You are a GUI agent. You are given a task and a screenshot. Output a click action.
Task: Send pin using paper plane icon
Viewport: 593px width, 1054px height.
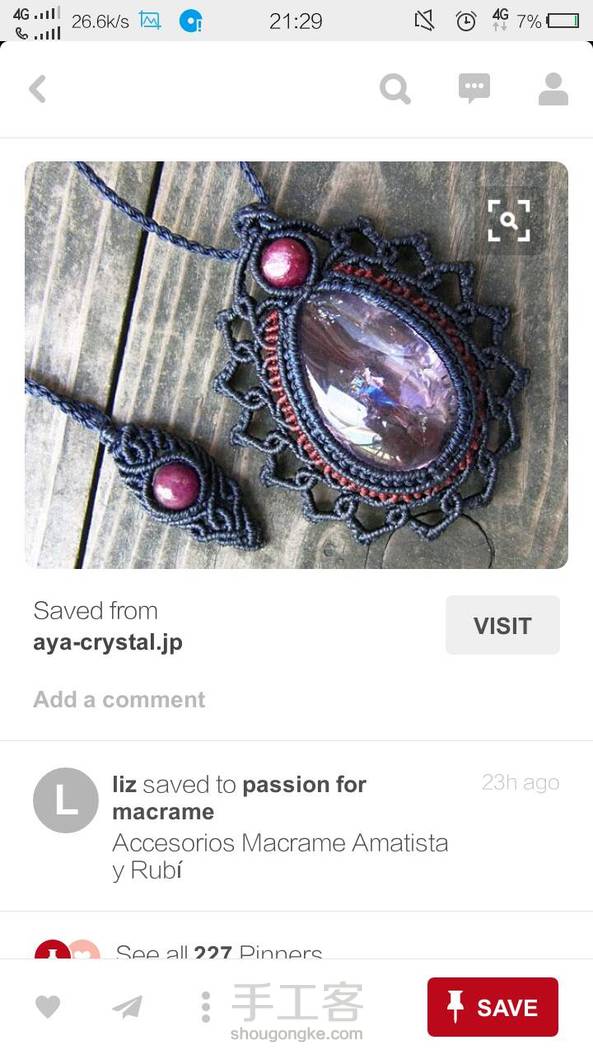[127, 1006]
